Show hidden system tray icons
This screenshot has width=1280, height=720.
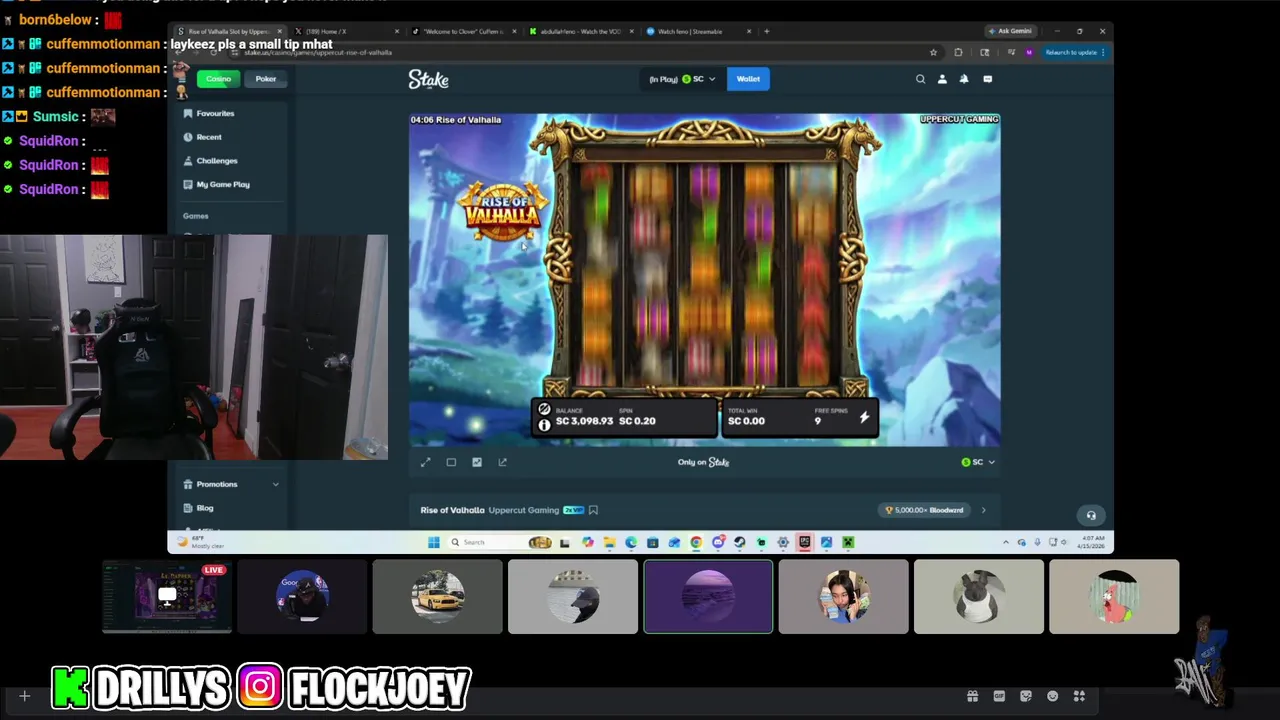[1006, 542]
